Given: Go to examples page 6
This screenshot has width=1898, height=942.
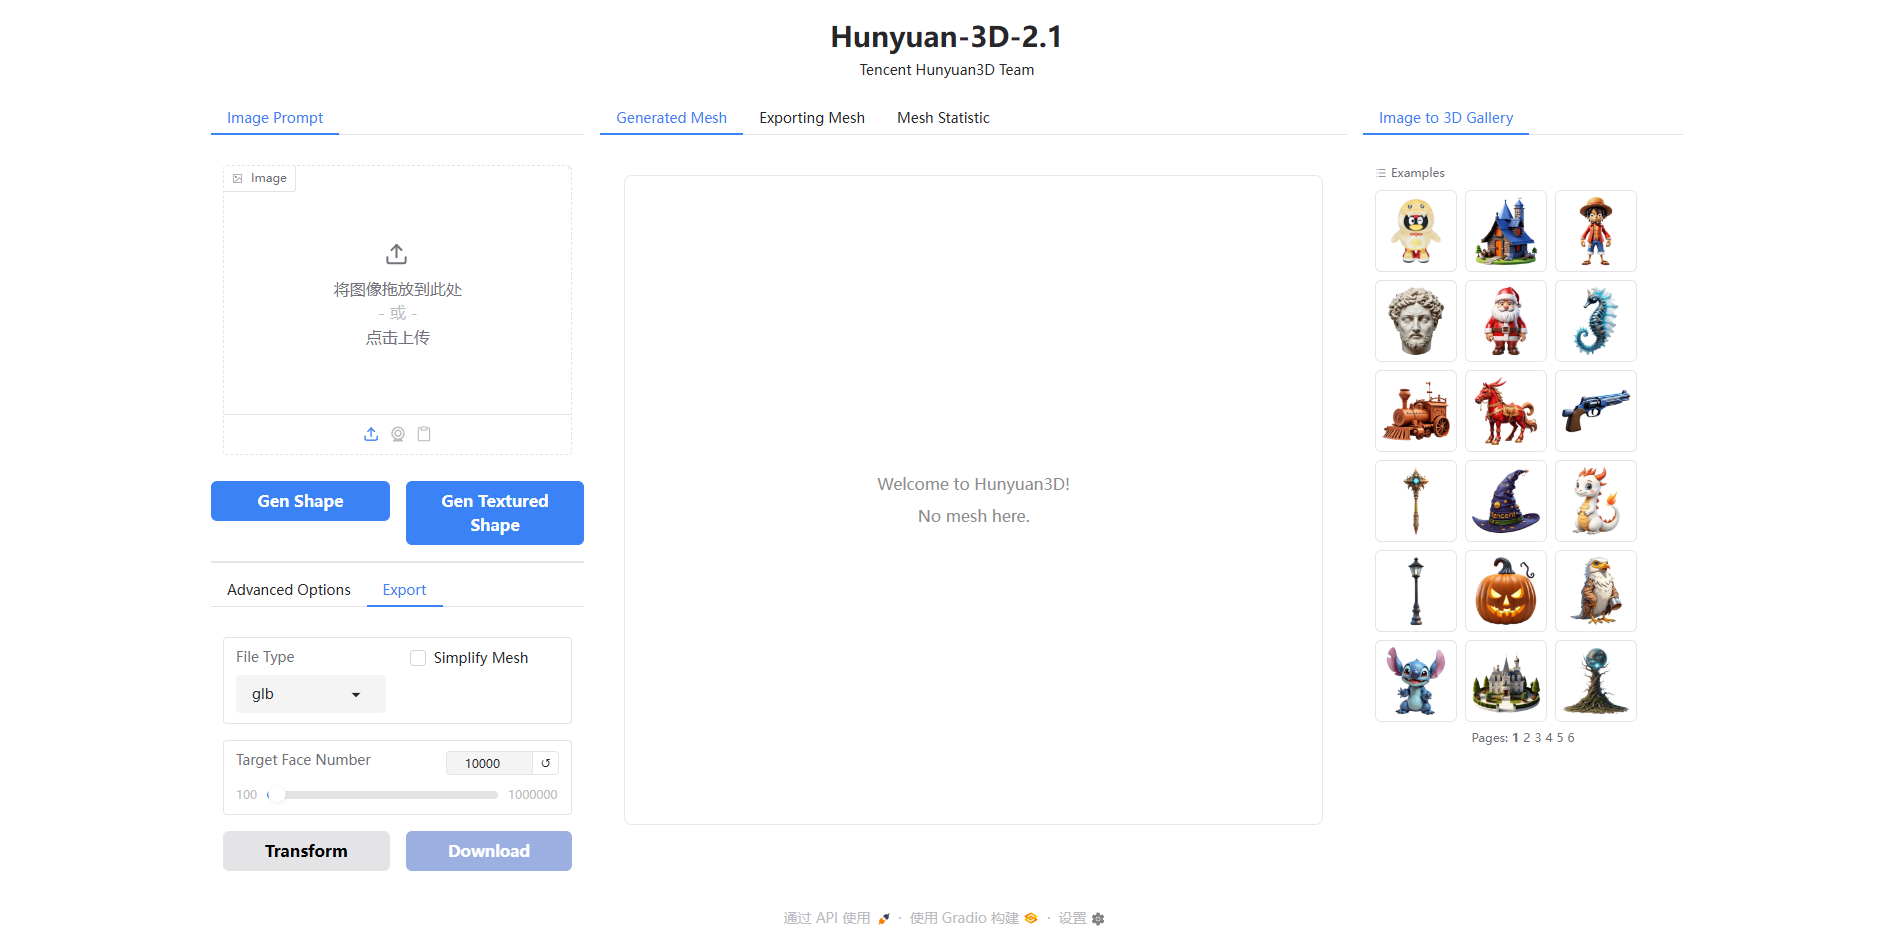Looking at the screenshot, I should [x=1571, y=738].
